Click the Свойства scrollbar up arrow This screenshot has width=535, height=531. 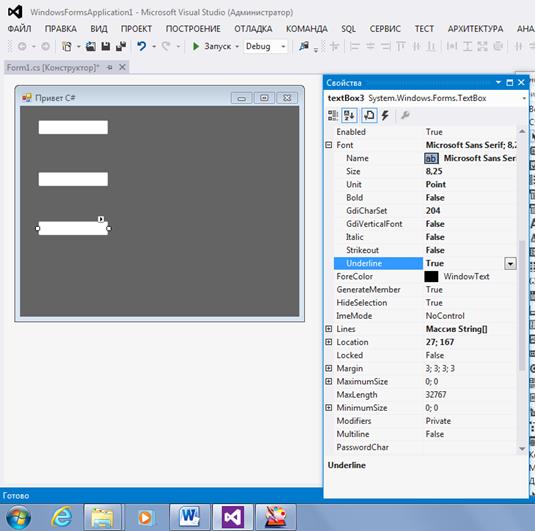coord(522,132)
